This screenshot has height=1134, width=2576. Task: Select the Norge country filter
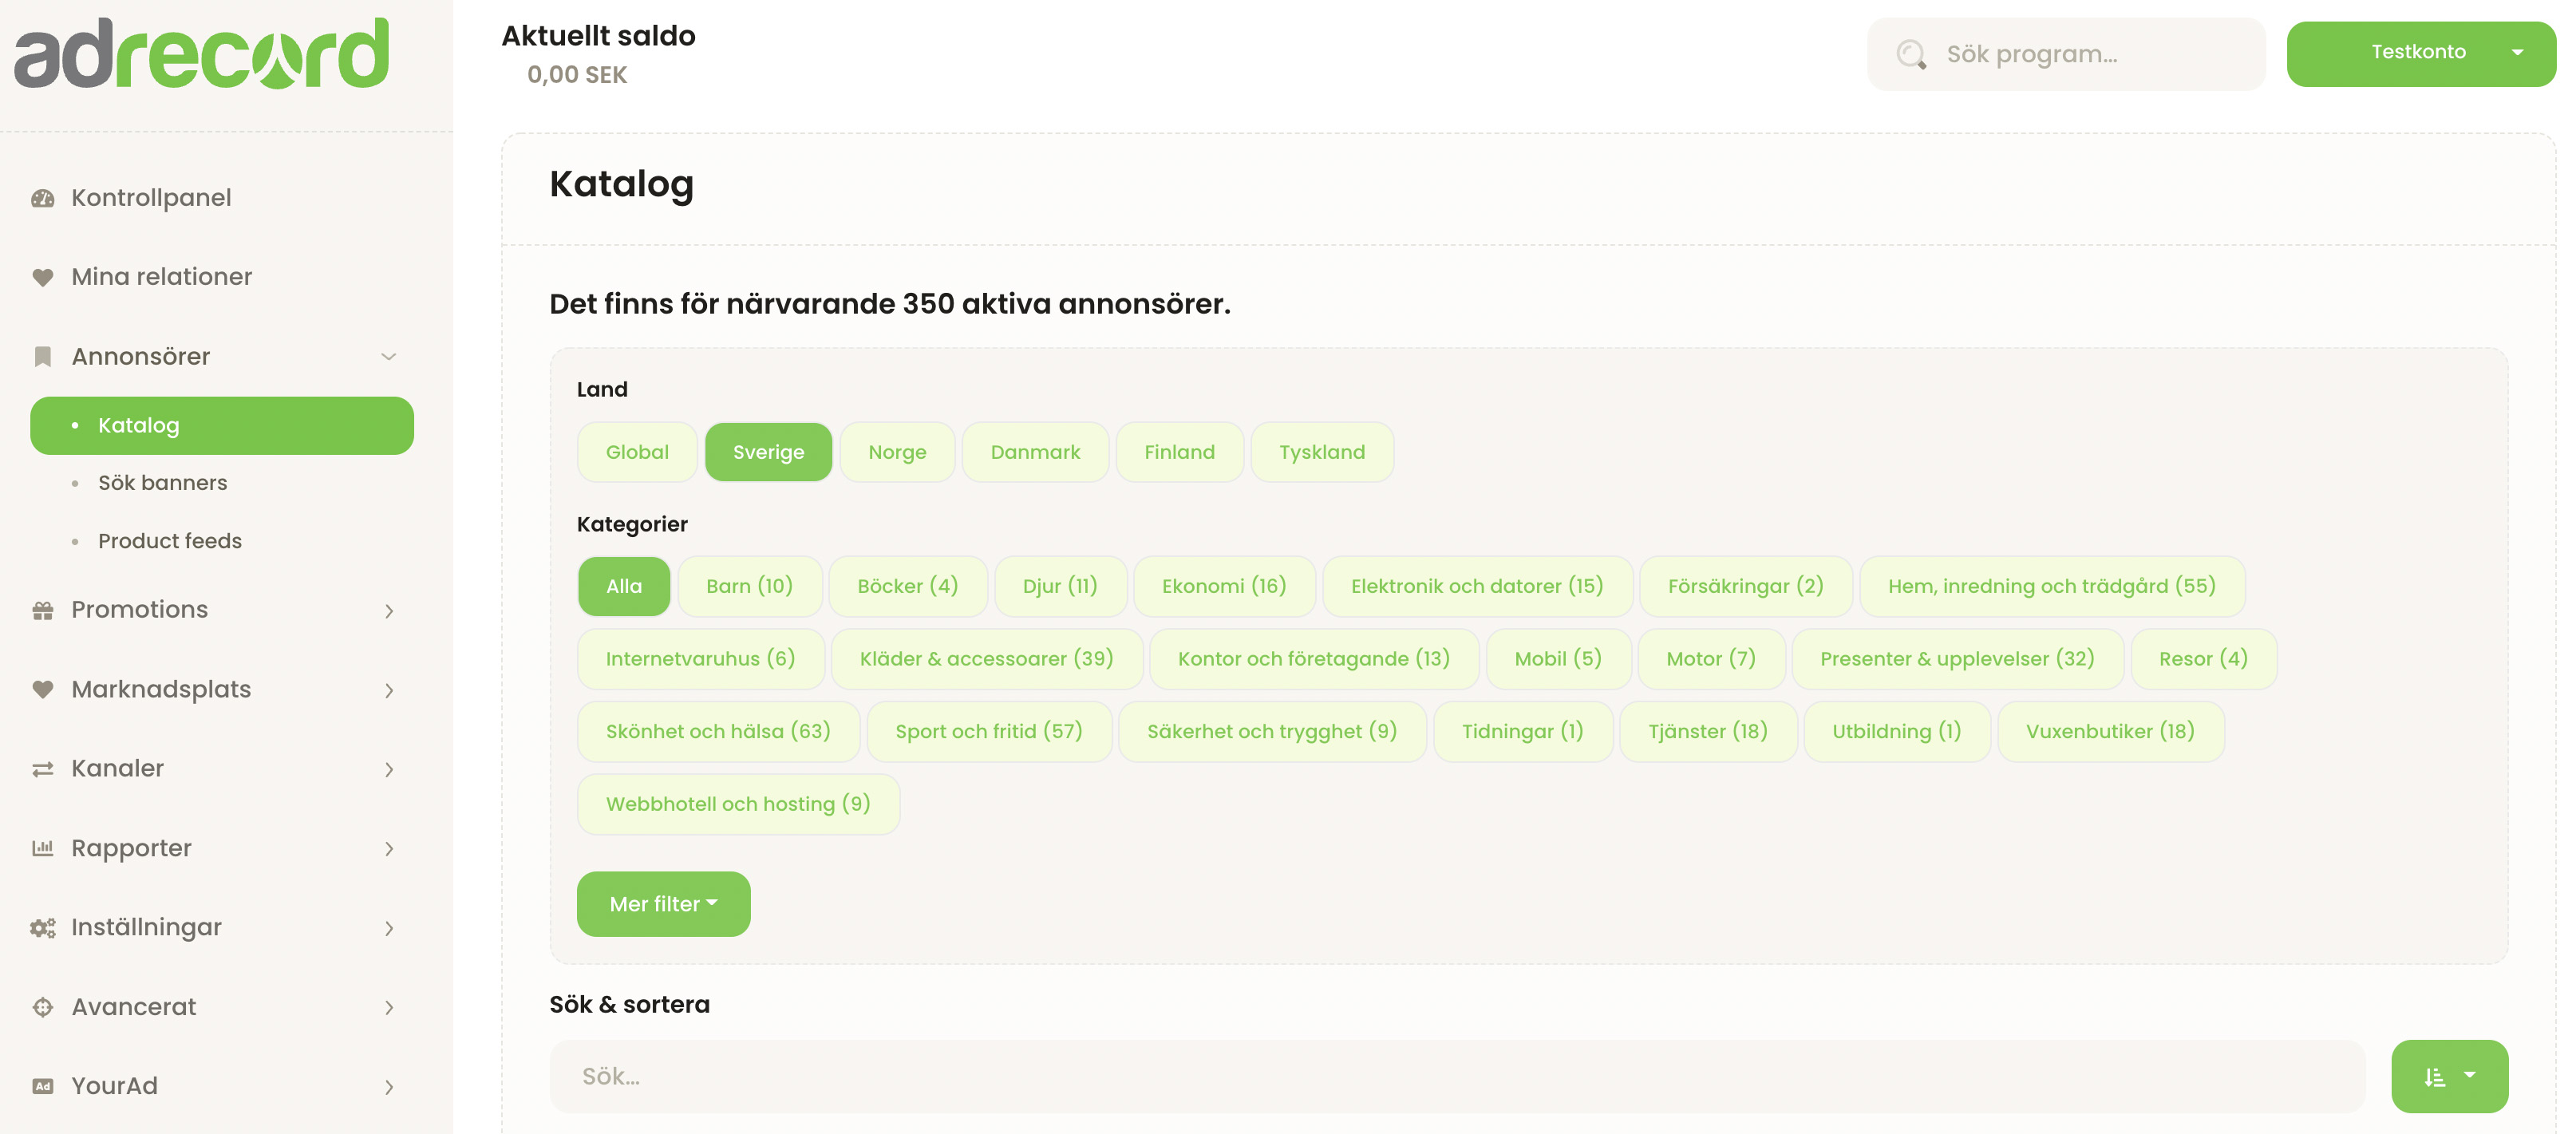896,452
